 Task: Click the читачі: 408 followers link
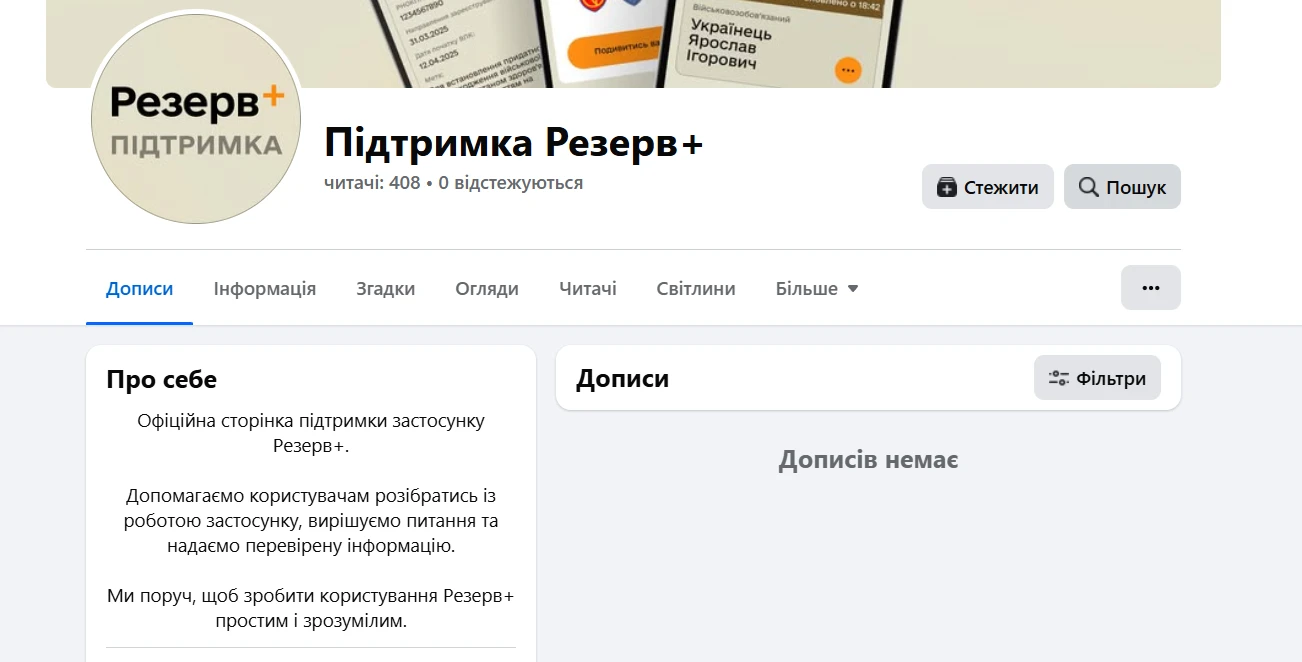[372, 183]
